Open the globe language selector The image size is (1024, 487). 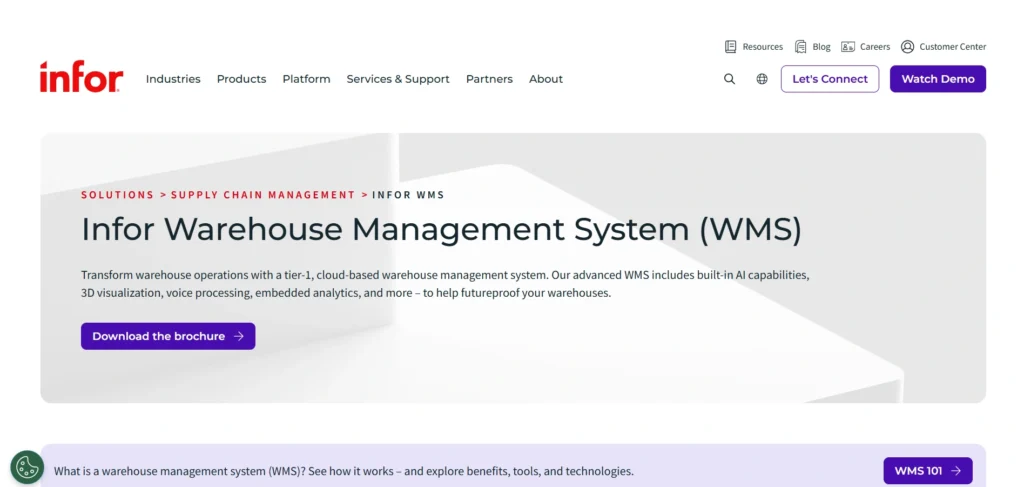761,79
